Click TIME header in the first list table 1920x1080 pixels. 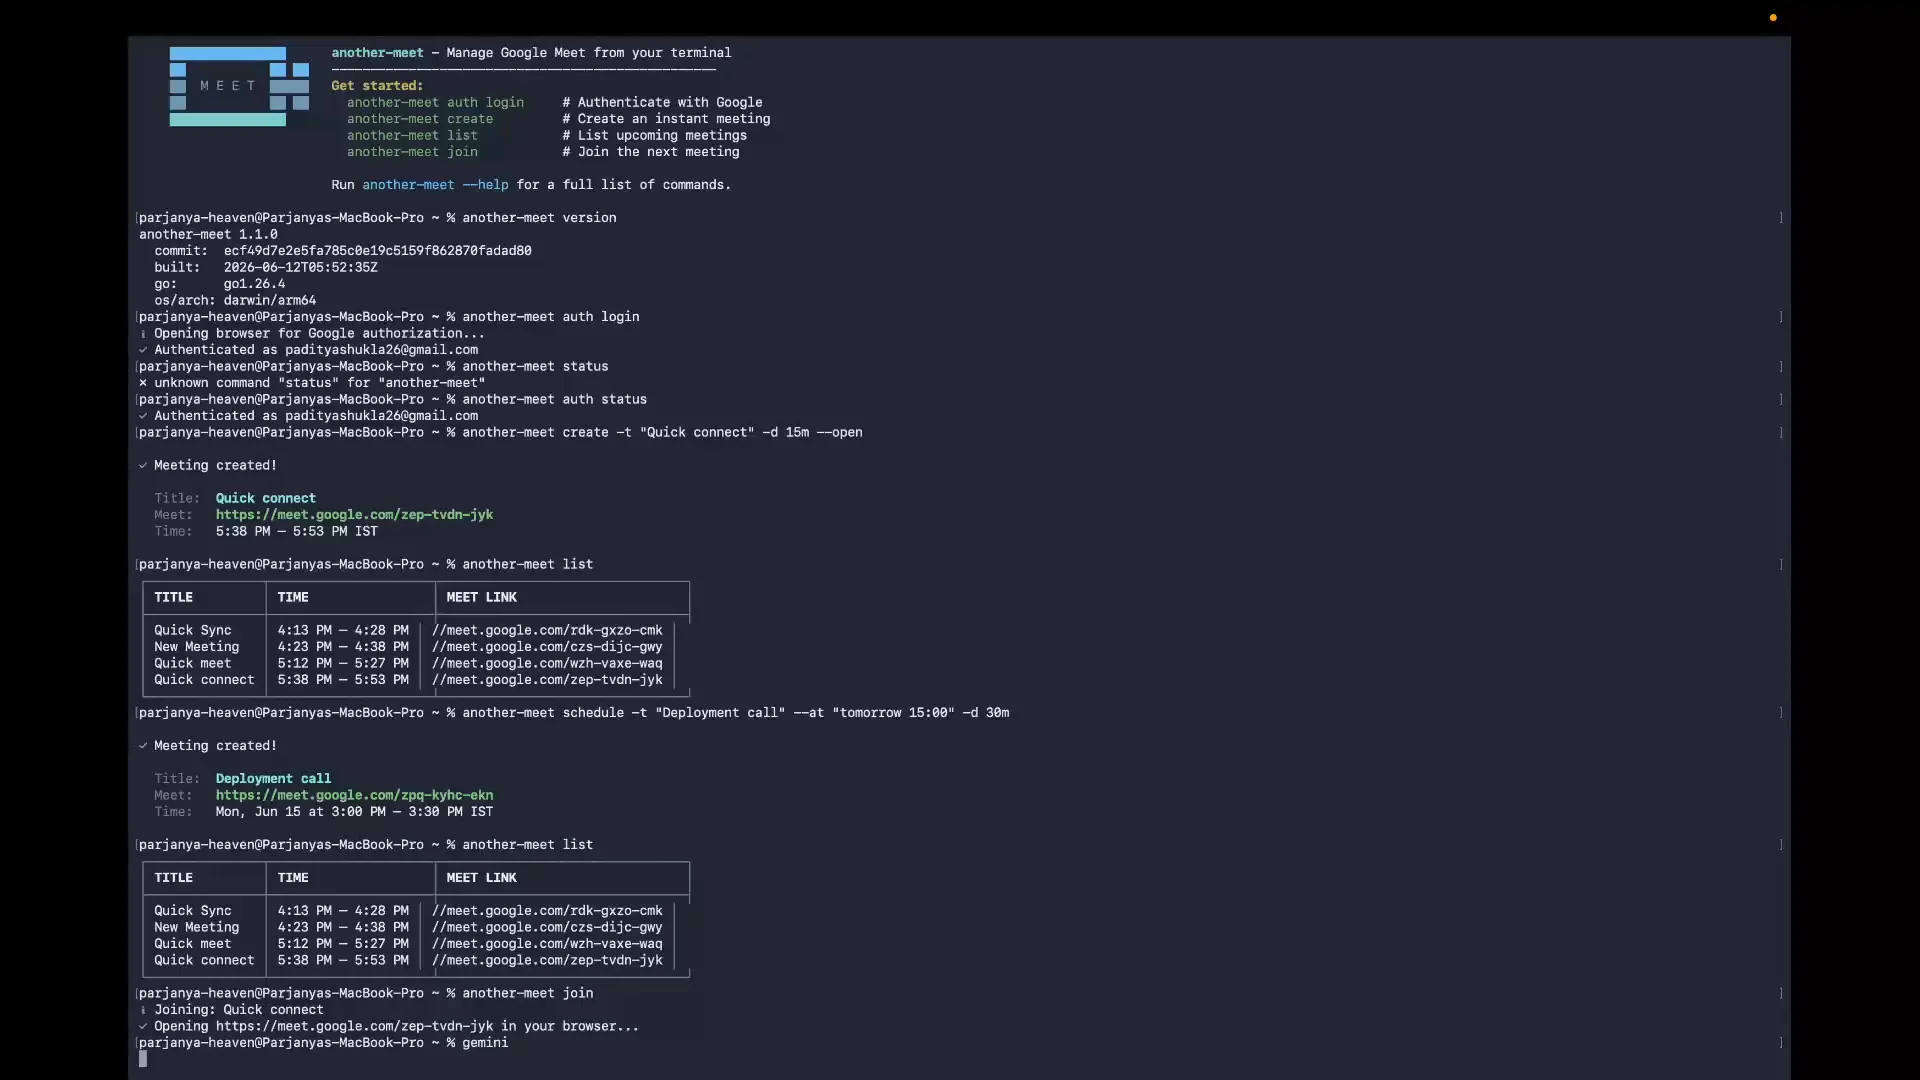[x=293, y=597]
